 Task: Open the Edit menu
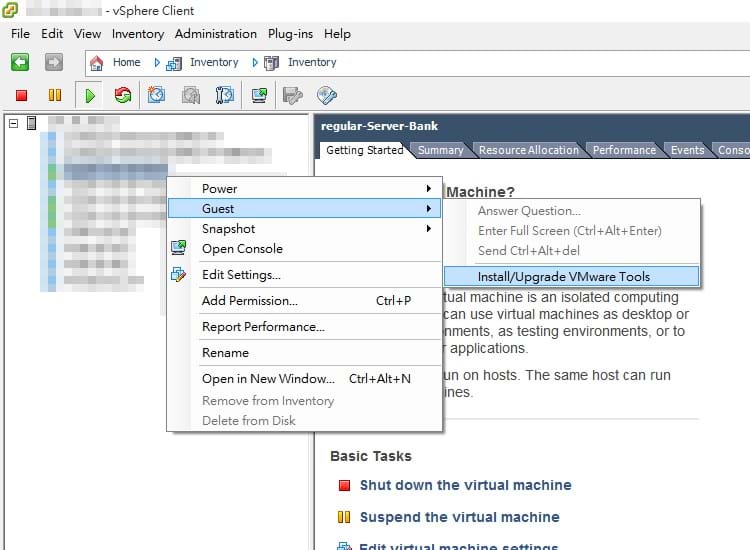click(52, 34)
